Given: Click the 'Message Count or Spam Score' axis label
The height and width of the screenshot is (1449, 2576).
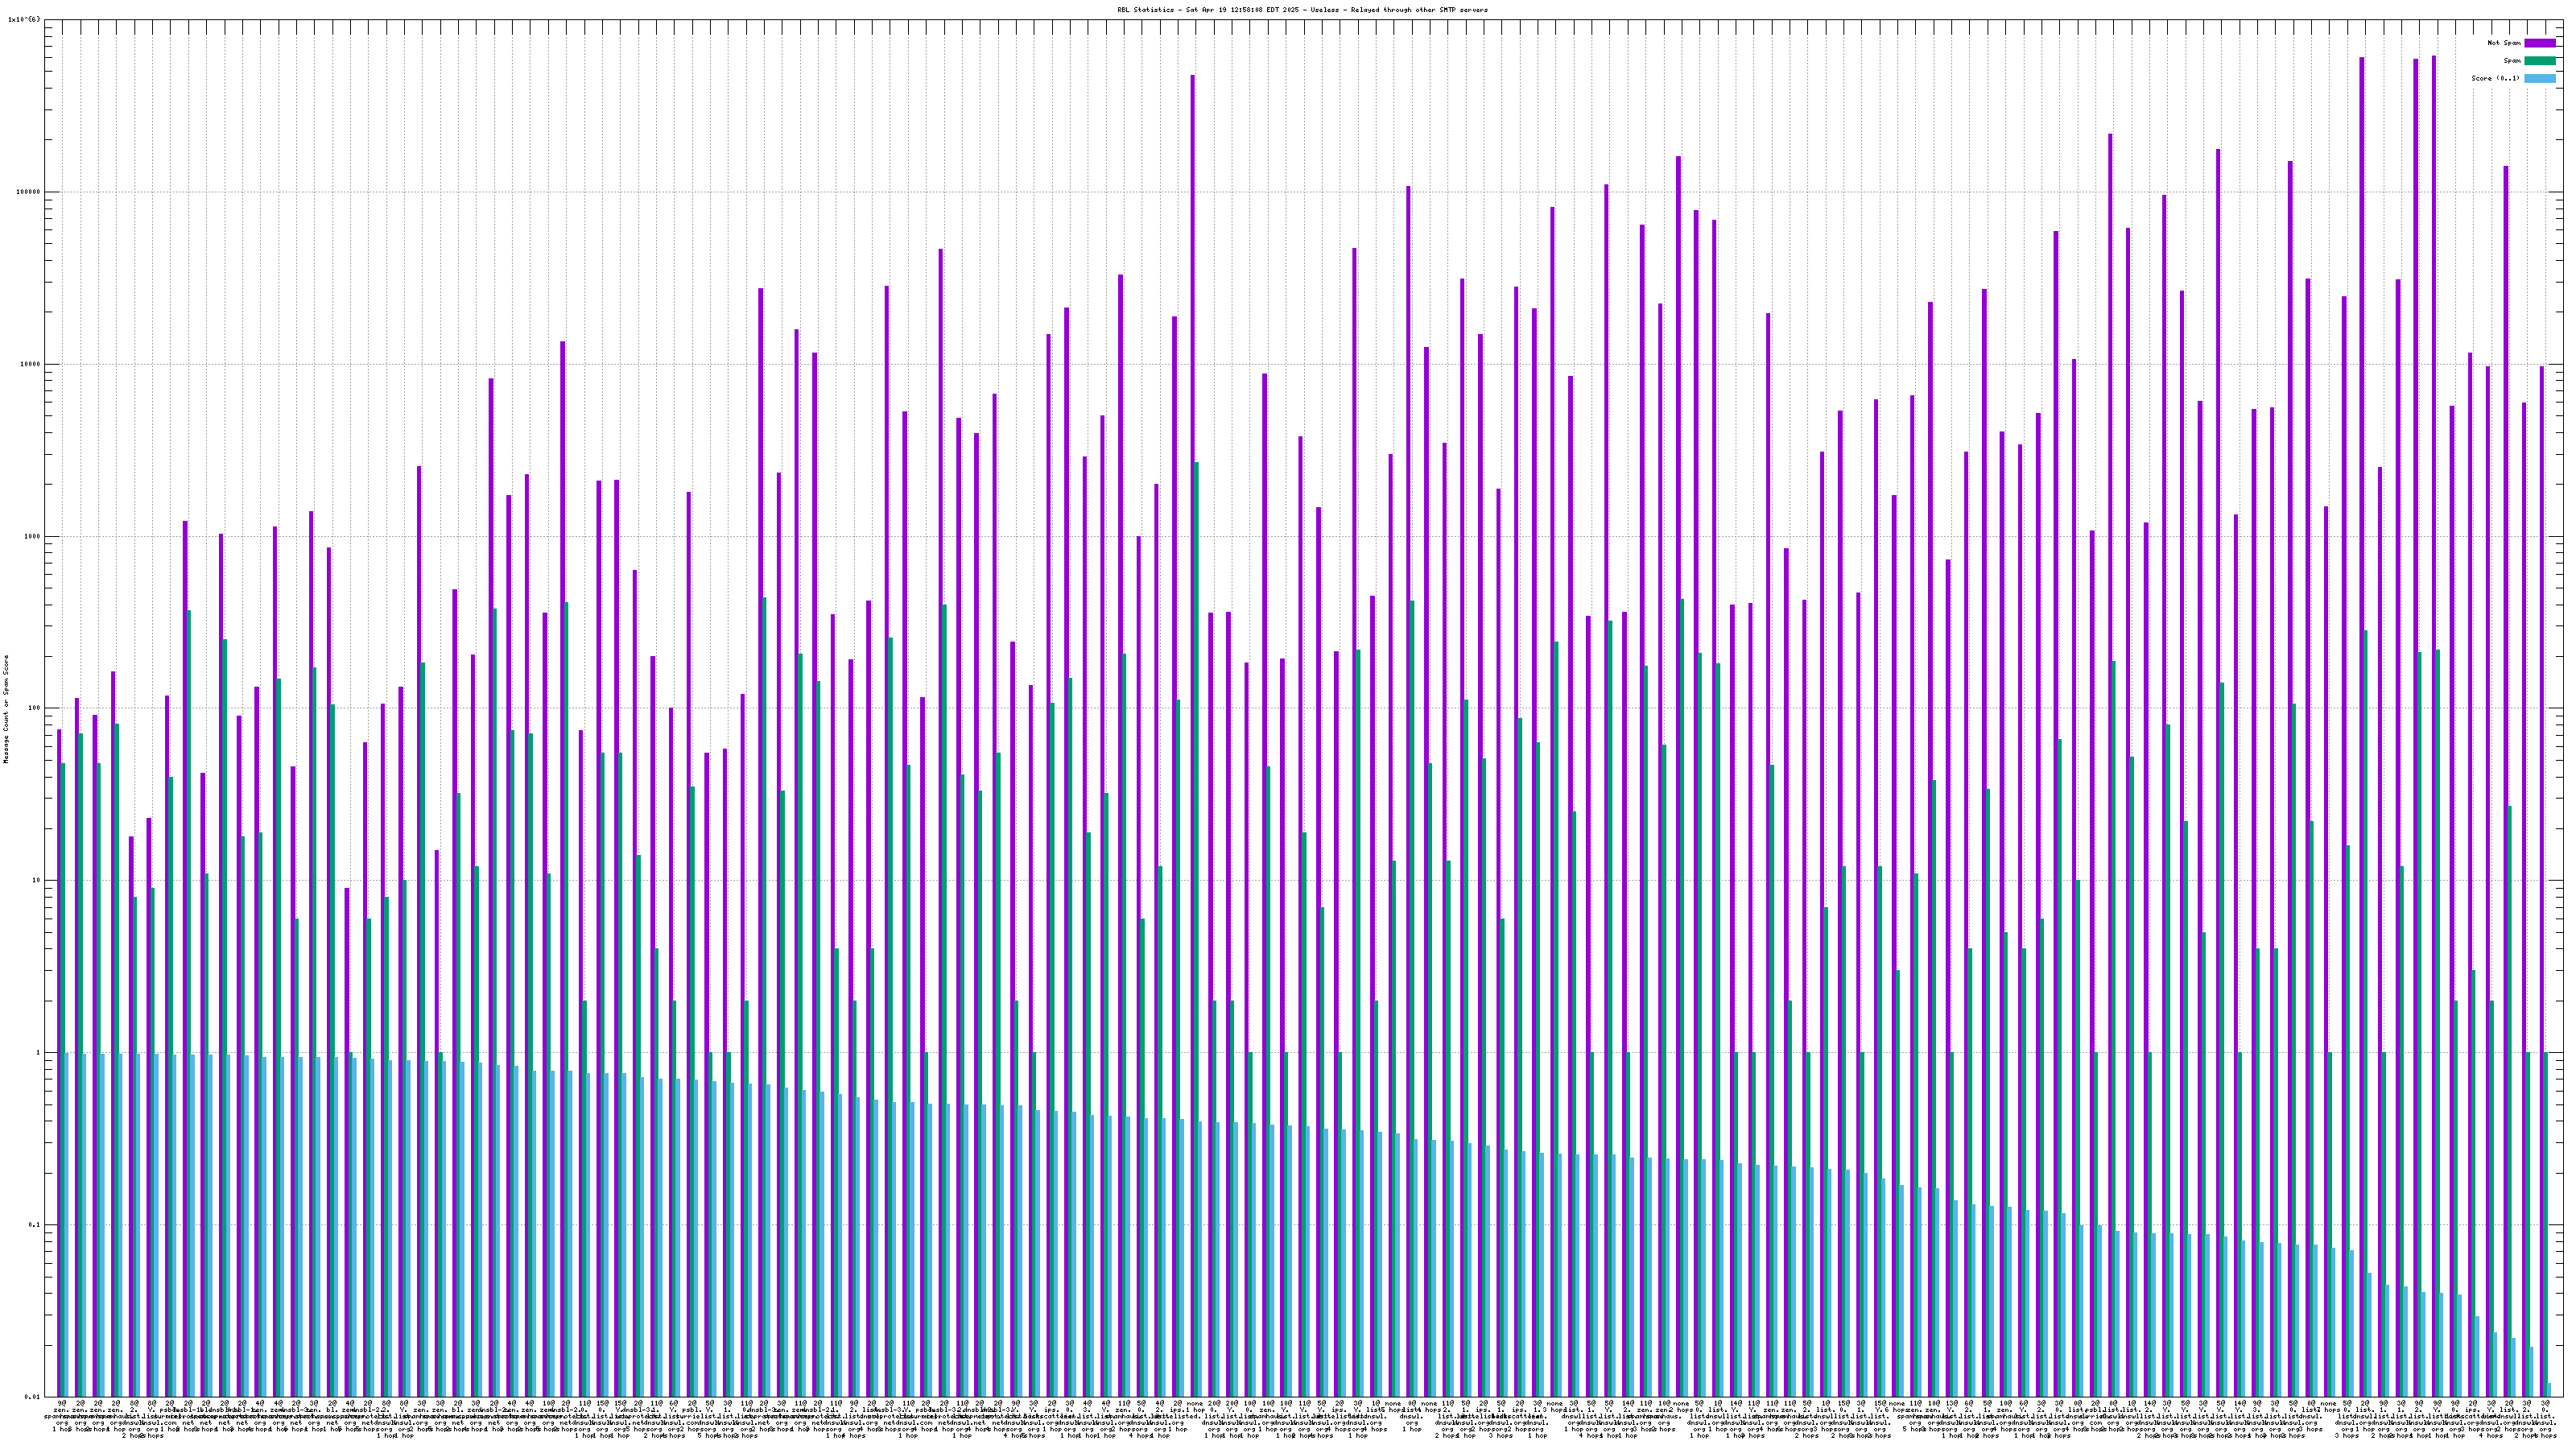Looking at the screenshot, I should [6, 709].
